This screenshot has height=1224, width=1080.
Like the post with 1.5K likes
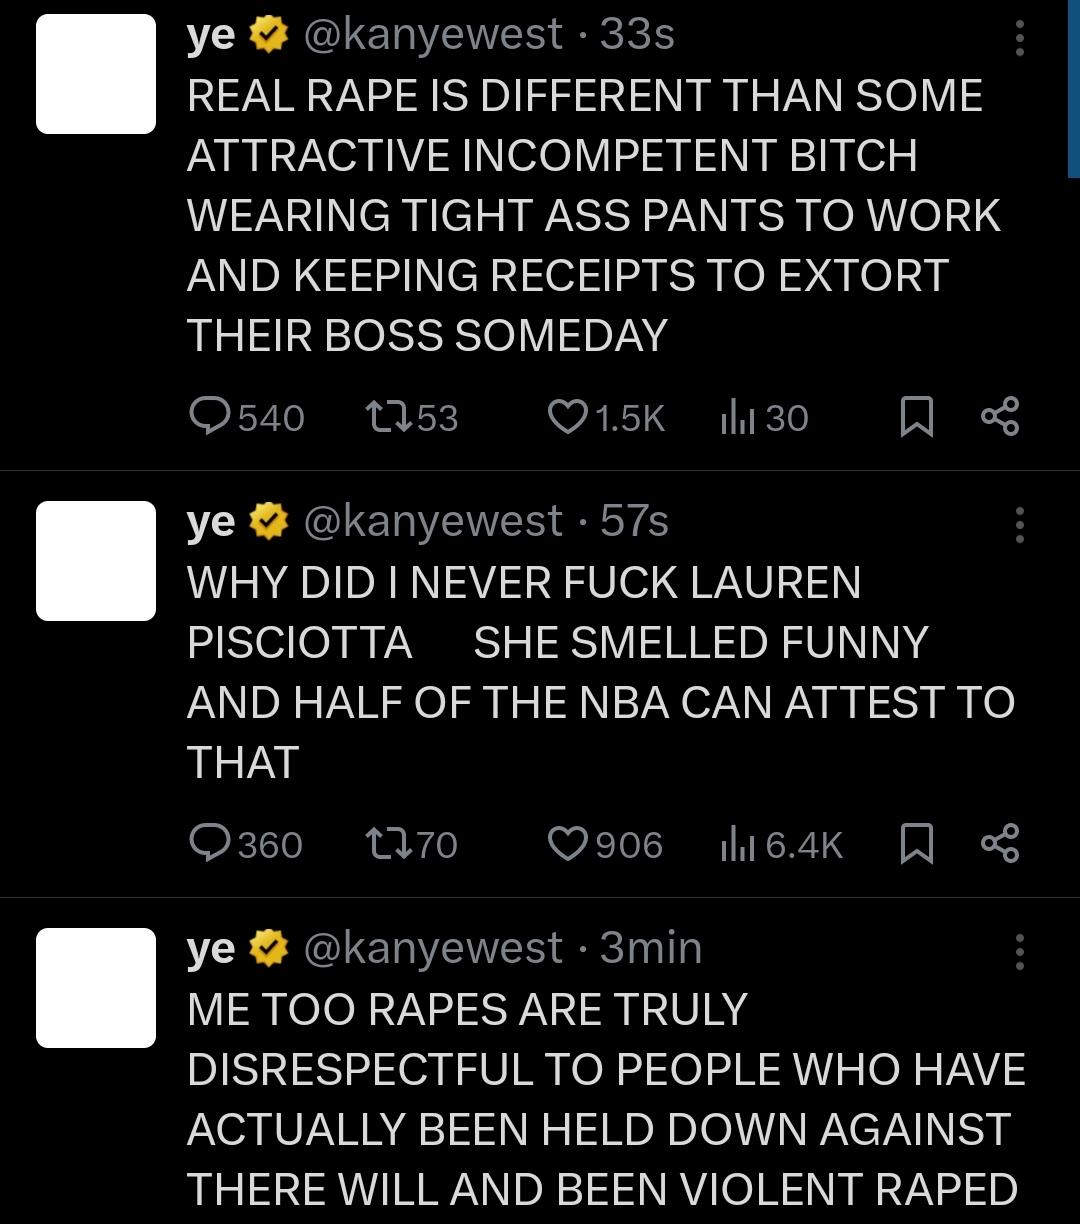coord(607,417)
